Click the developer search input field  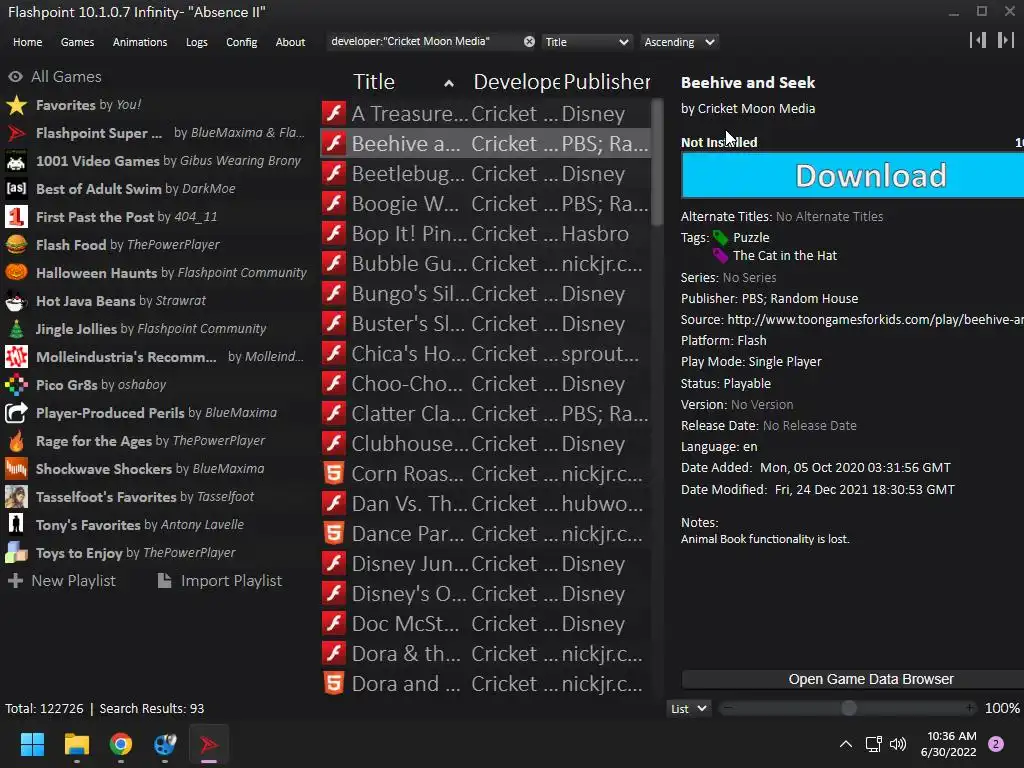coord(423,42)
